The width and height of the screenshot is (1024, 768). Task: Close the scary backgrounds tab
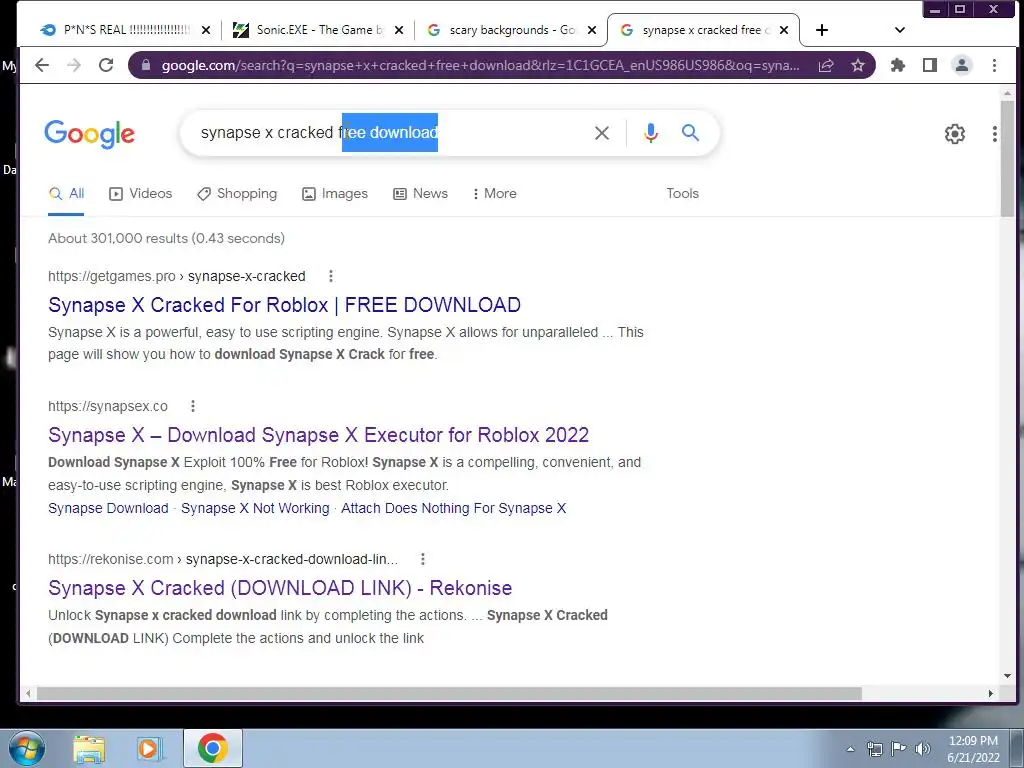592,30
